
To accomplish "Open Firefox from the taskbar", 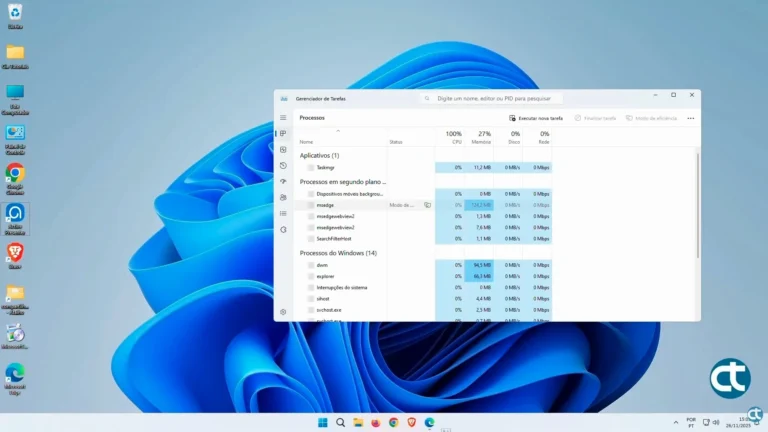I will [x=376, y=423].
